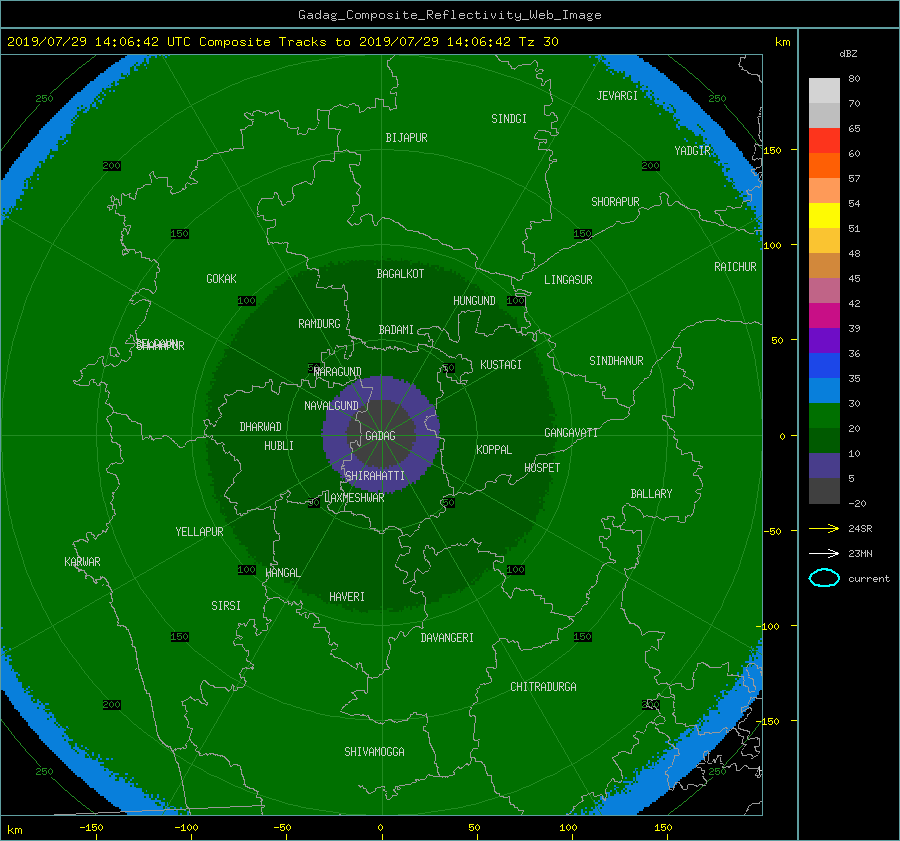Image resolution: width=900 pixels, height=841 pixels.
Task: Click the SHIVAMOGGA city label
Action: (374, 752)
